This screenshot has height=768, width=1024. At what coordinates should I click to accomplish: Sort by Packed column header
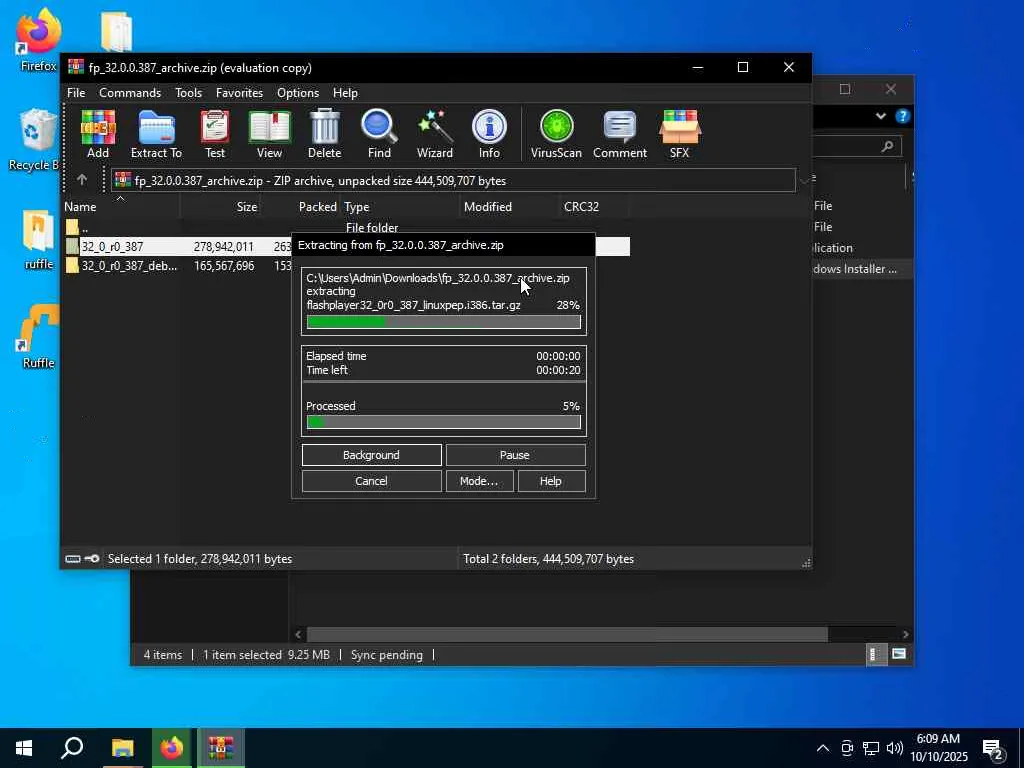pyautogui.click(x=300, y=206)
